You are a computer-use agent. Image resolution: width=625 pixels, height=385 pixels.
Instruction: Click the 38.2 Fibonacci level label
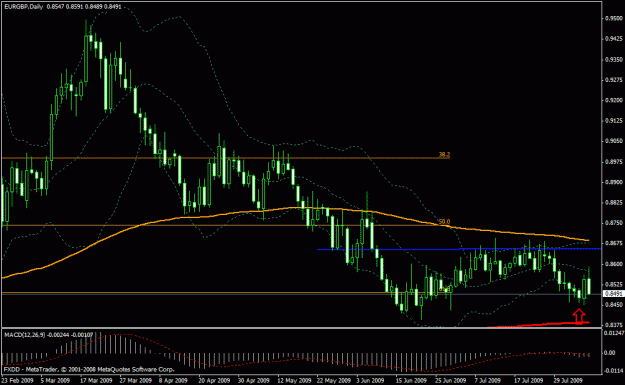pyautogui.click(x=444, y=154)
